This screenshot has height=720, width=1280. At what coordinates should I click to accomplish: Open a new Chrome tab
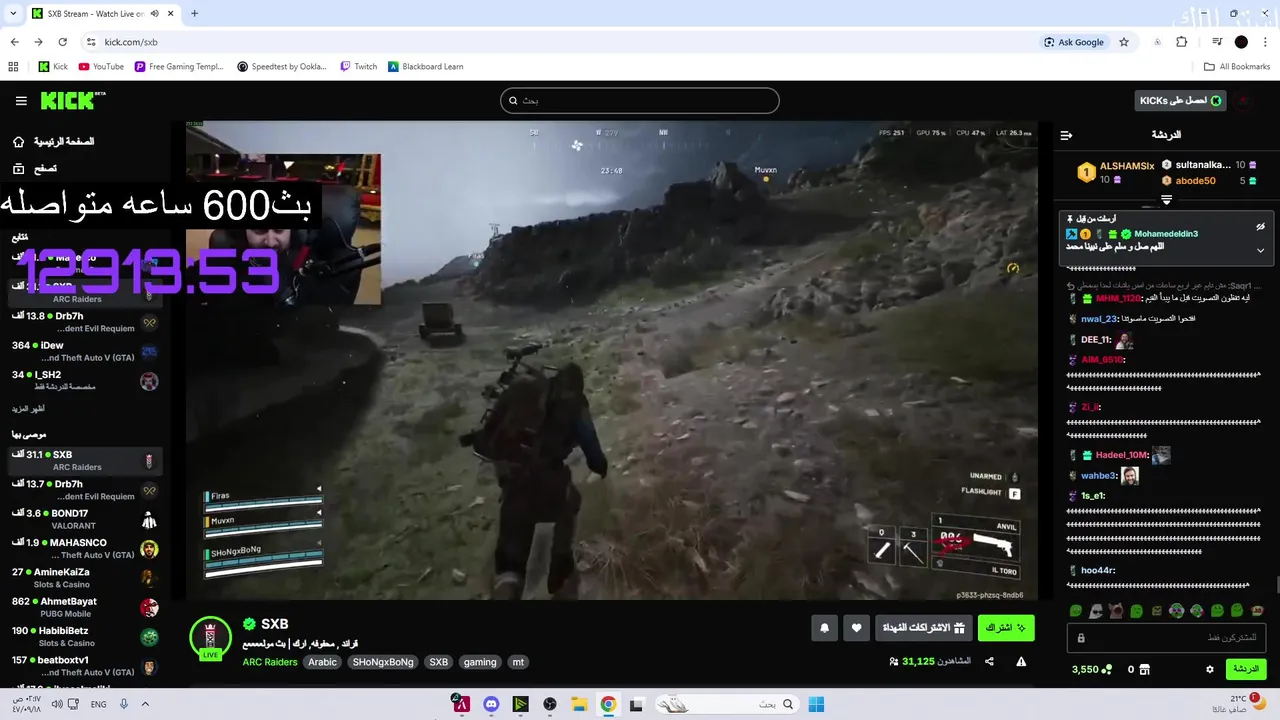click(194, 14)
